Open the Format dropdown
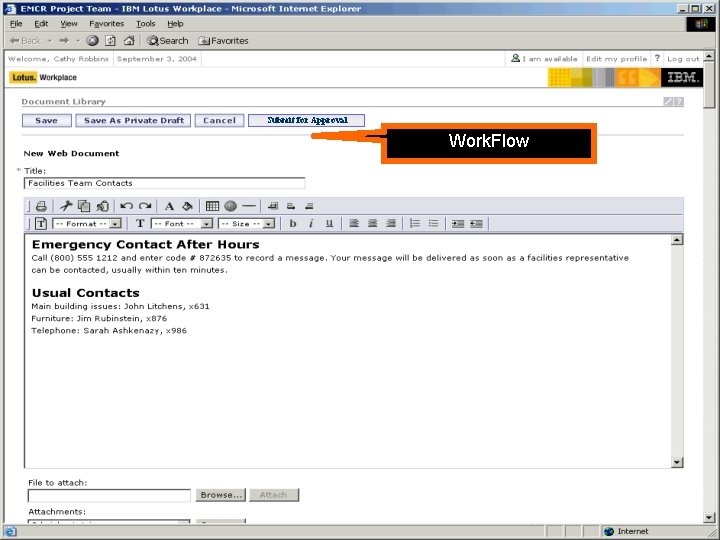This screenshot has width=720, height=540. (87, 224)
